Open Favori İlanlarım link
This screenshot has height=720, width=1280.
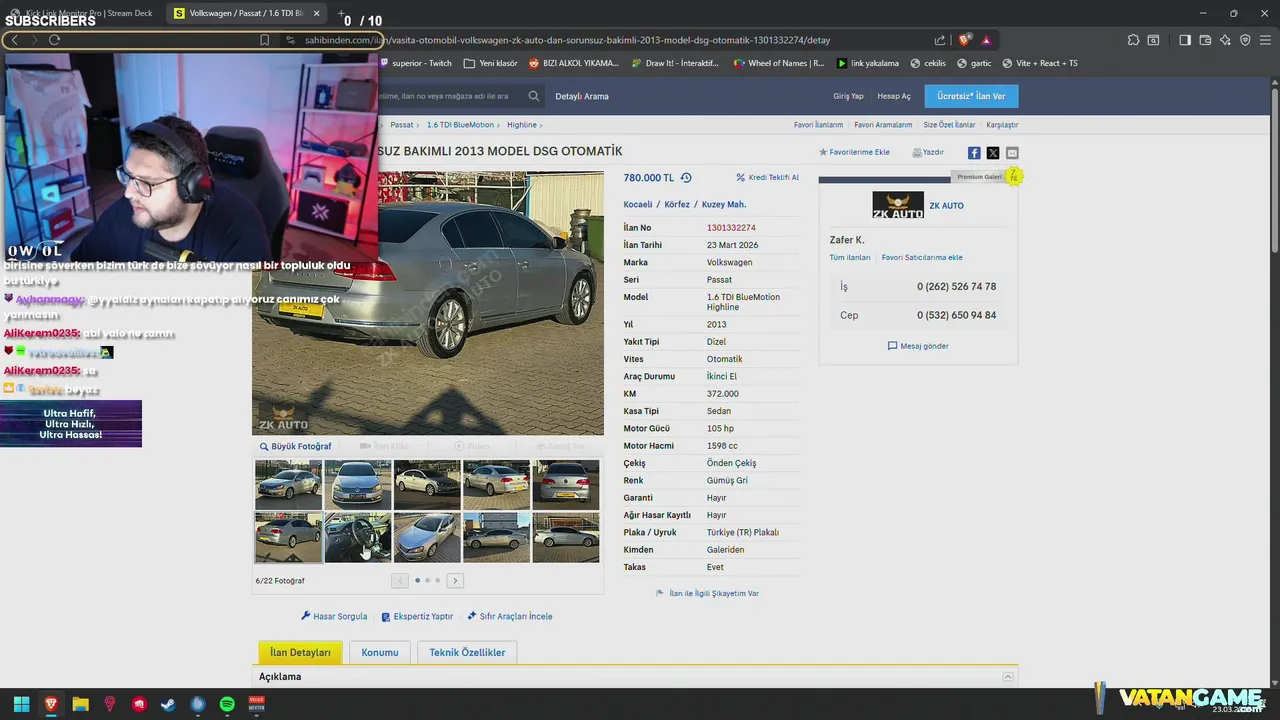pos(818,125)
